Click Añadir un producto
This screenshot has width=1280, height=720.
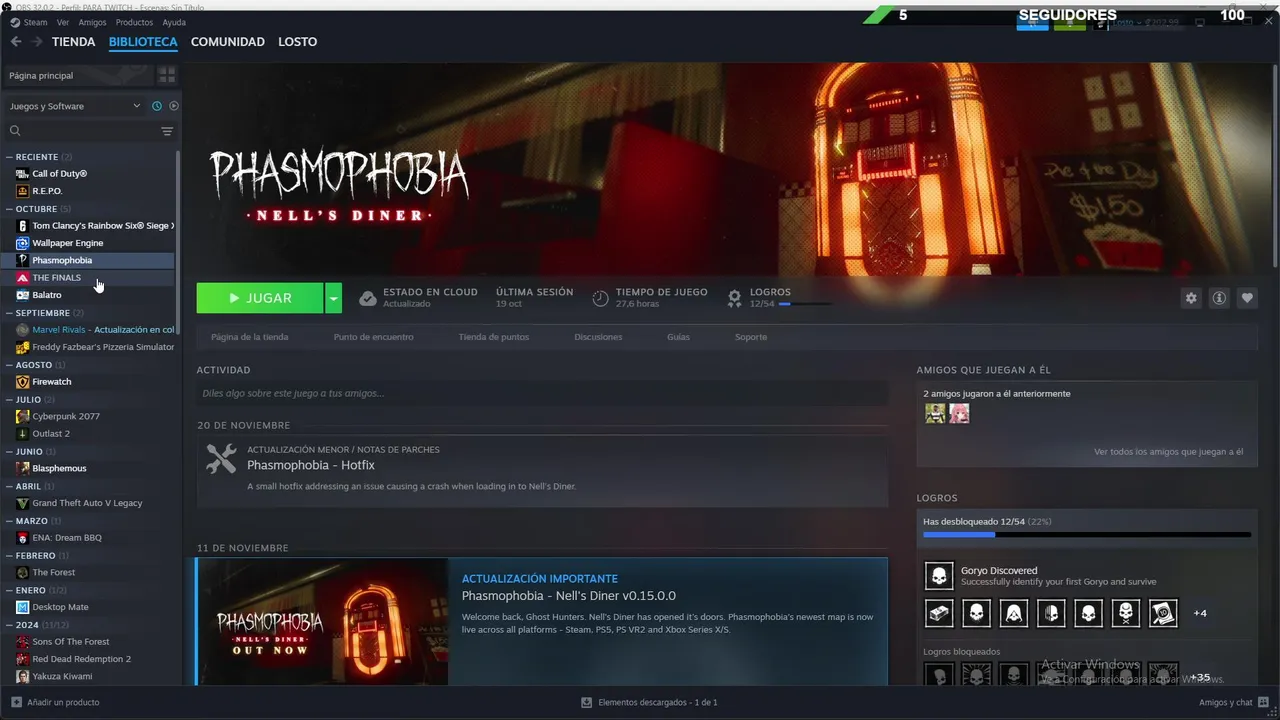click(55, 702)
